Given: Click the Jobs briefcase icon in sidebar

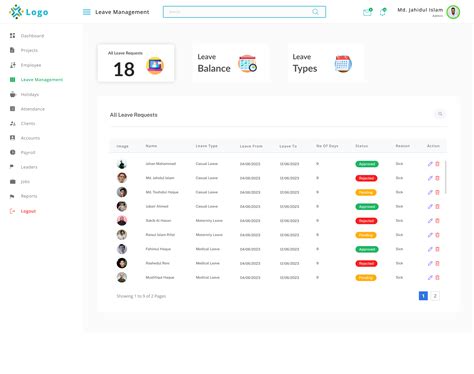Looking at the screenshot, I should pyautogui.click(x=13, y=182).
